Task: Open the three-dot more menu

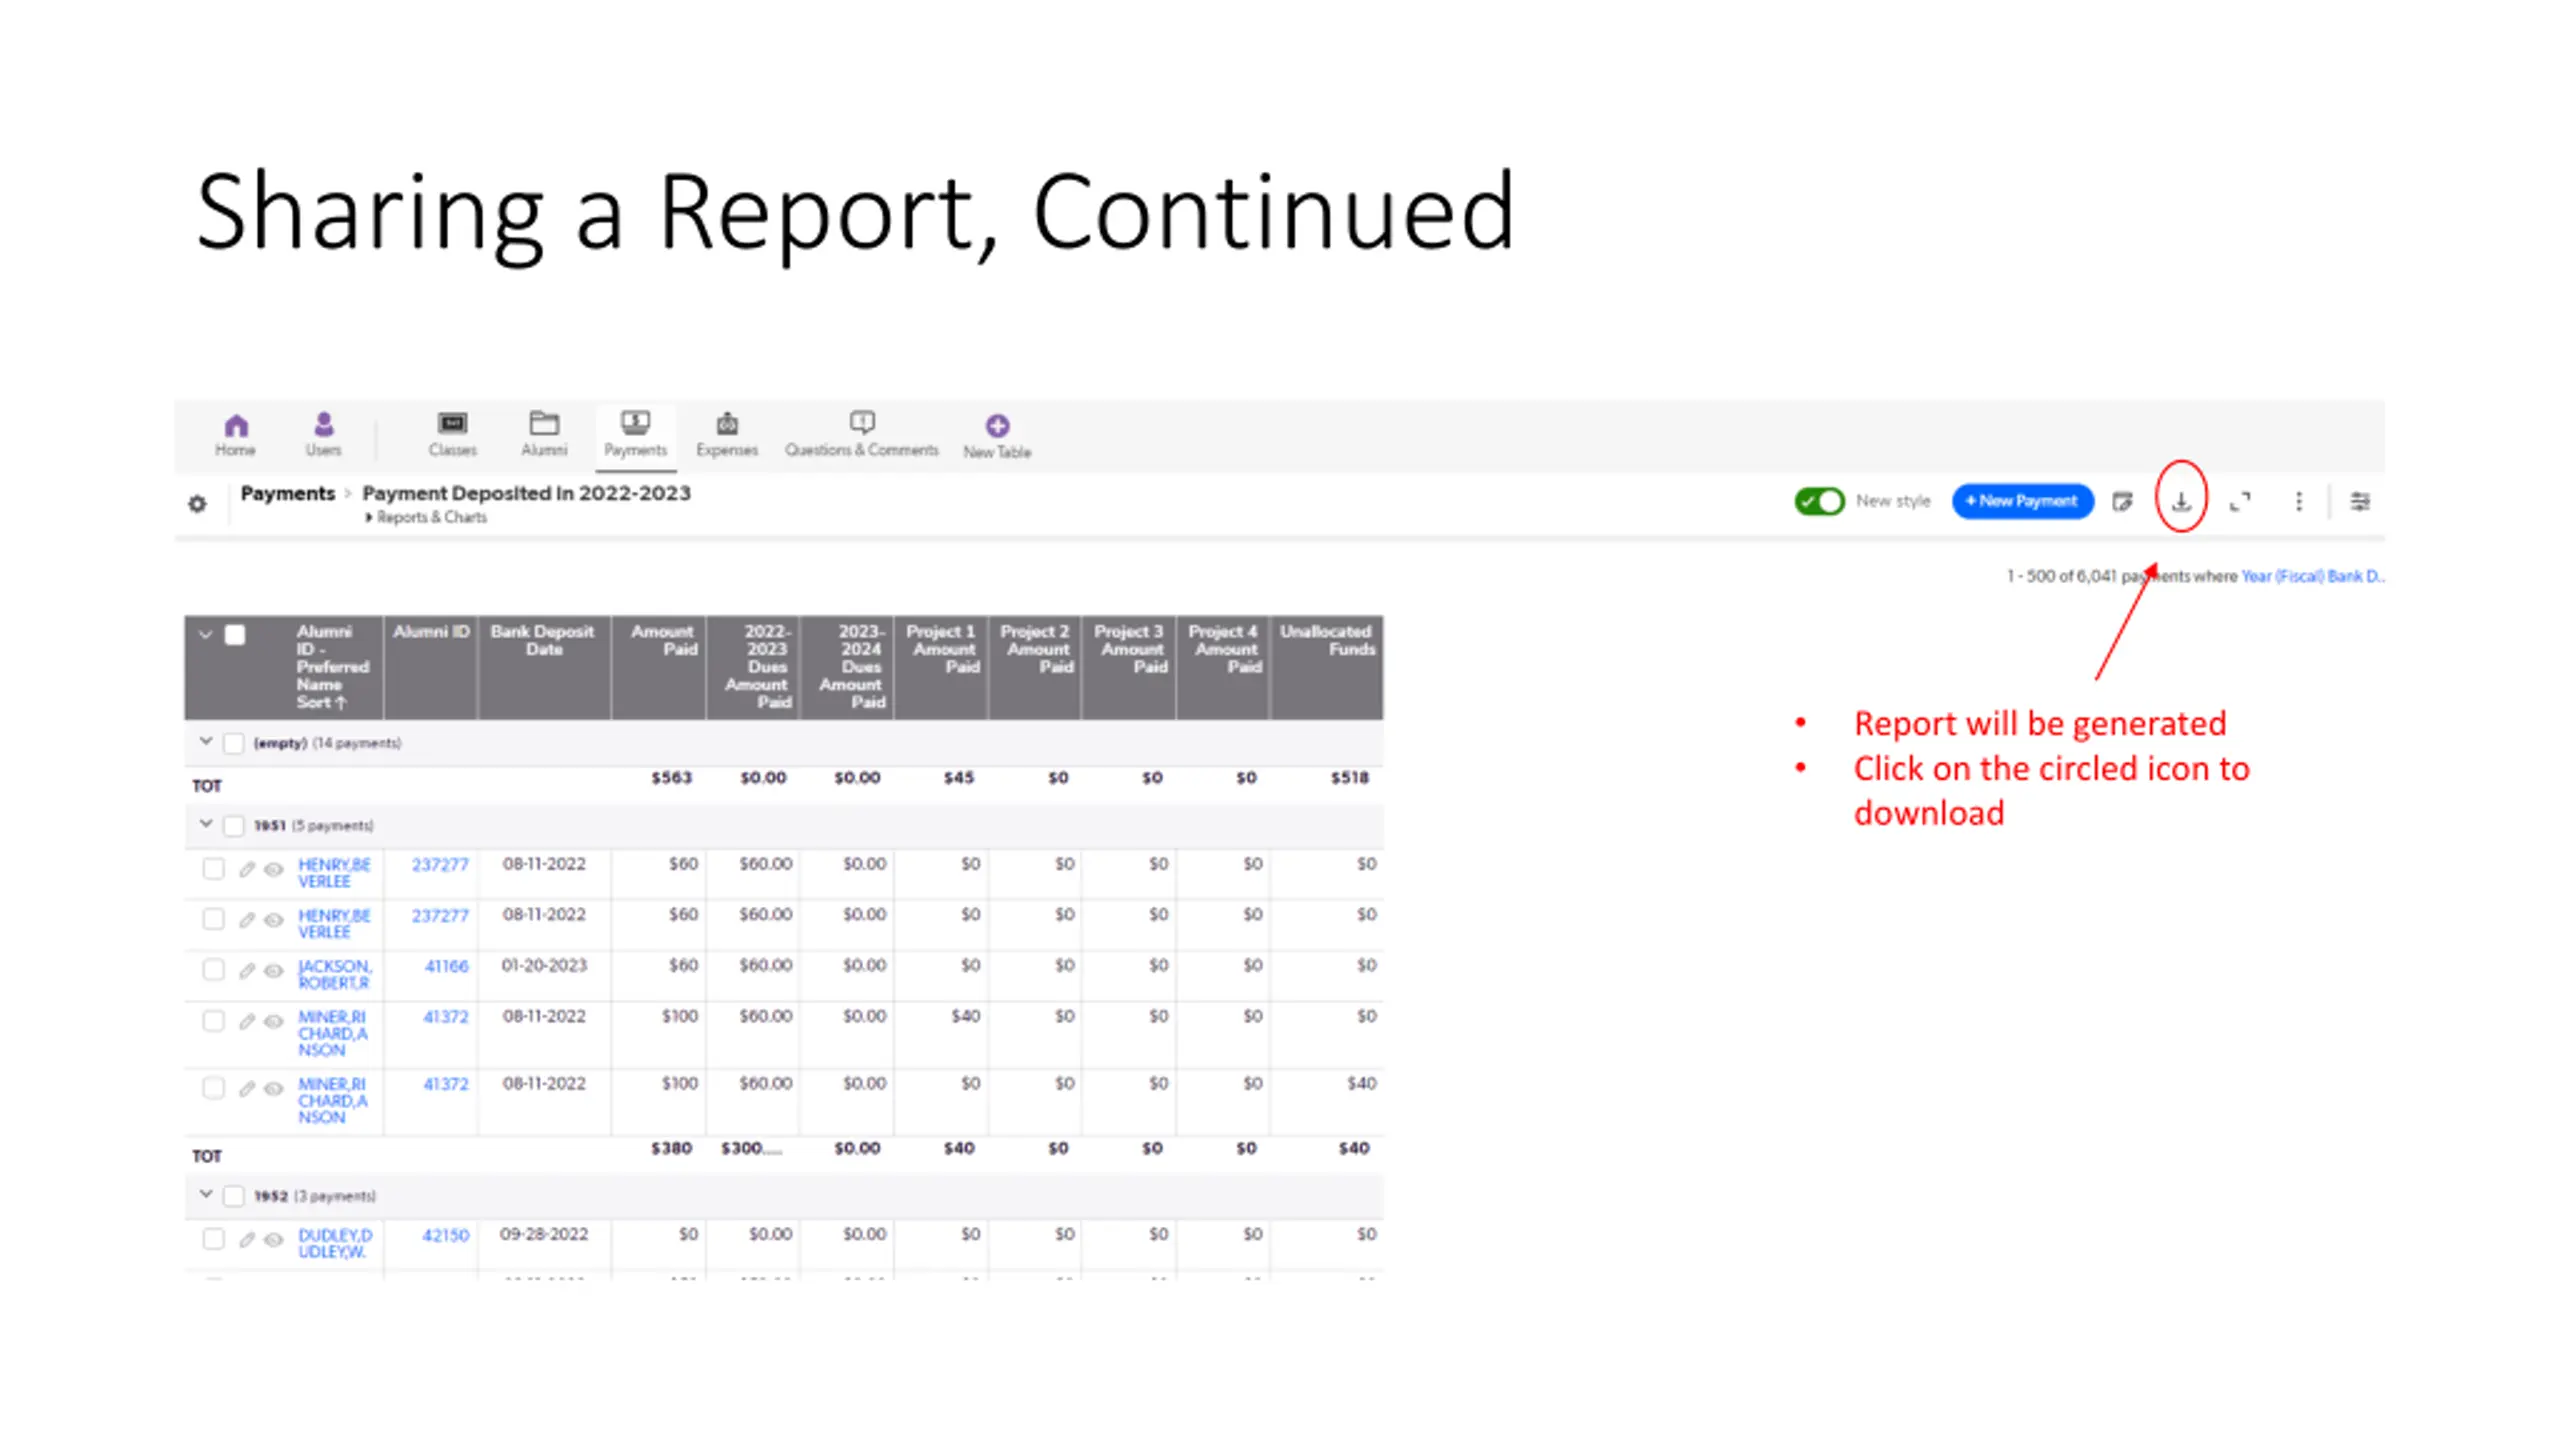Action: 2299,501
